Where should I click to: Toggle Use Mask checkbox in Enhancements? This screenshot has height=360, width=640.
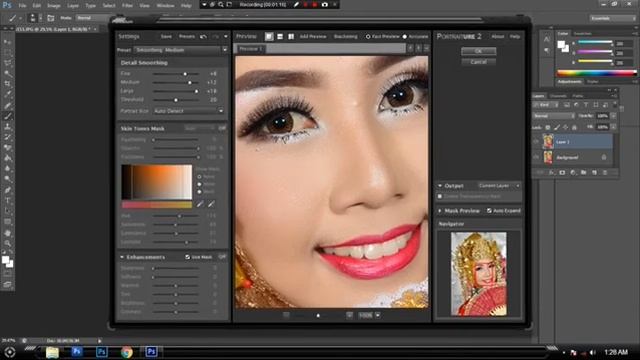point(187,257)
